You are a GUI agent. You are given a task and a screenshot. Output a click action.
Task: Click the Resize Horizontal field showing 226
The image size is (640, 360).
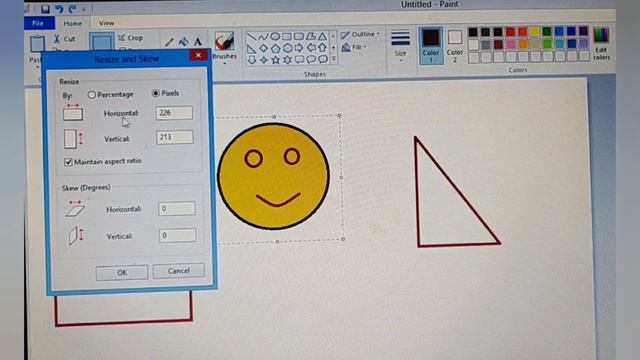pyautogui.click(x=174, y=113)
